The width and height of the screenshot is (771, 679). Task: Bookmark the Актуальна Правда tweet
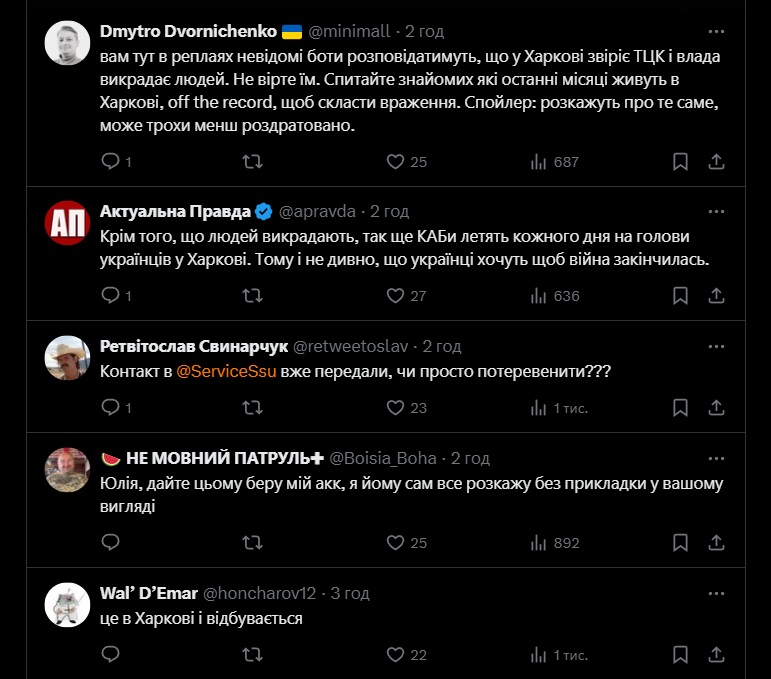point(680,295)
